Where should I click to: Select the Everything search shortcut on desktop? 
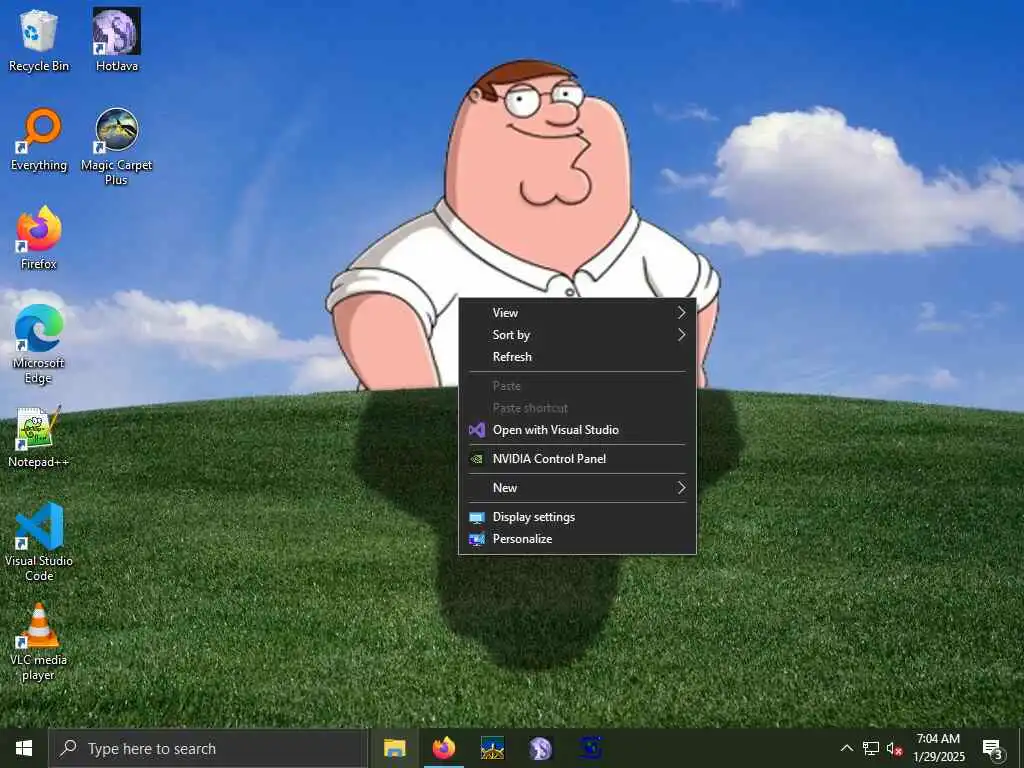39,140
